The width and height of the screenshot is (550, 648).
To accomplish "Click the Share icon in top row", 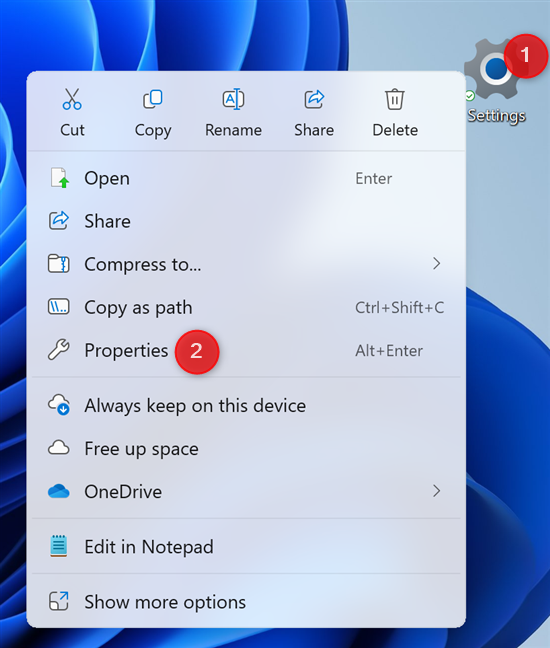I will [314, 99].
